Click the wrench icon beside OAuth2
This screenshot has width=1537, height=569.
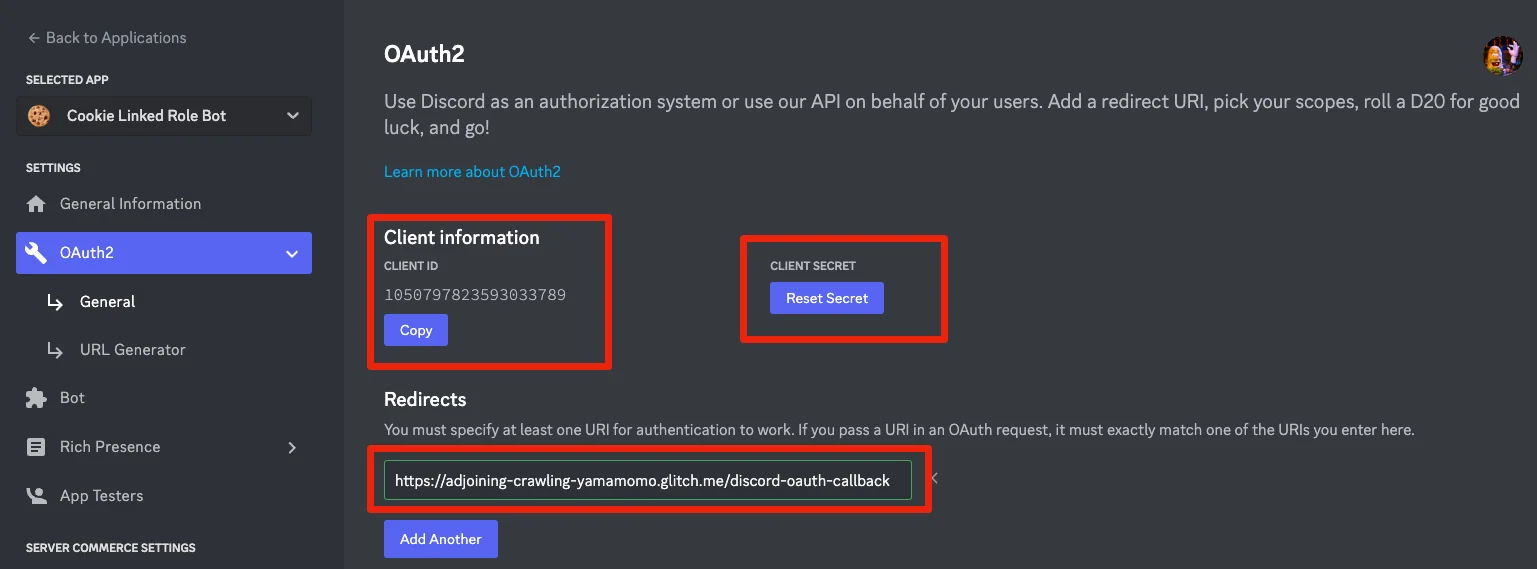[36, 253]
